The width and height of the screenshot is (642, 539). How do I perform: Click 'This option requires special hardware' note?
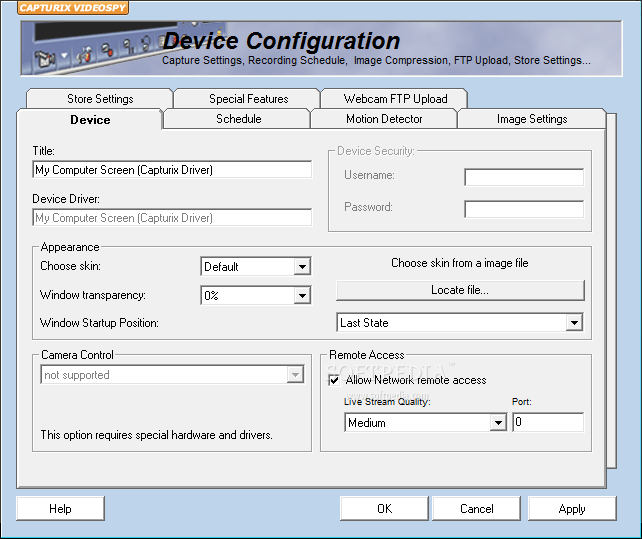[156, 435]
